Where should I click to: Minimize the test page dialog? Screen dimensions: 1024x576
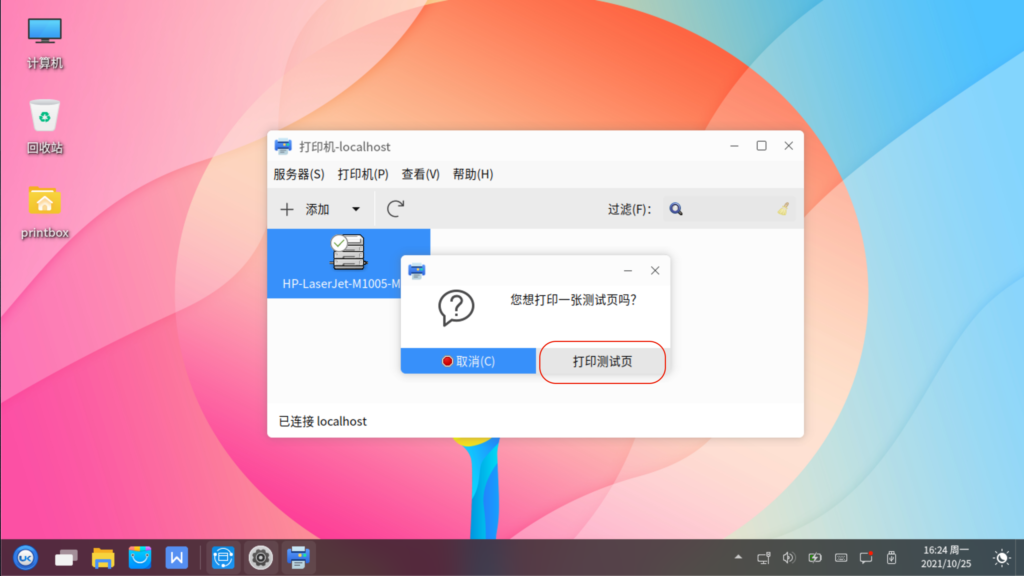[x=628, y=270]
